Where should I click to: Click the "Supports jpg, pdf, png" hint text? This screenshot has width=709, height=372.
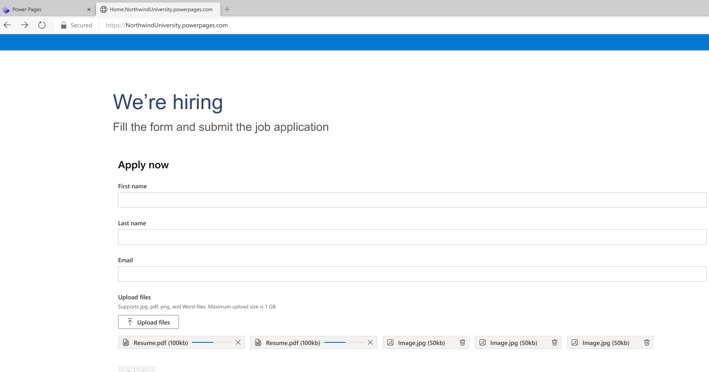[197, 306]
